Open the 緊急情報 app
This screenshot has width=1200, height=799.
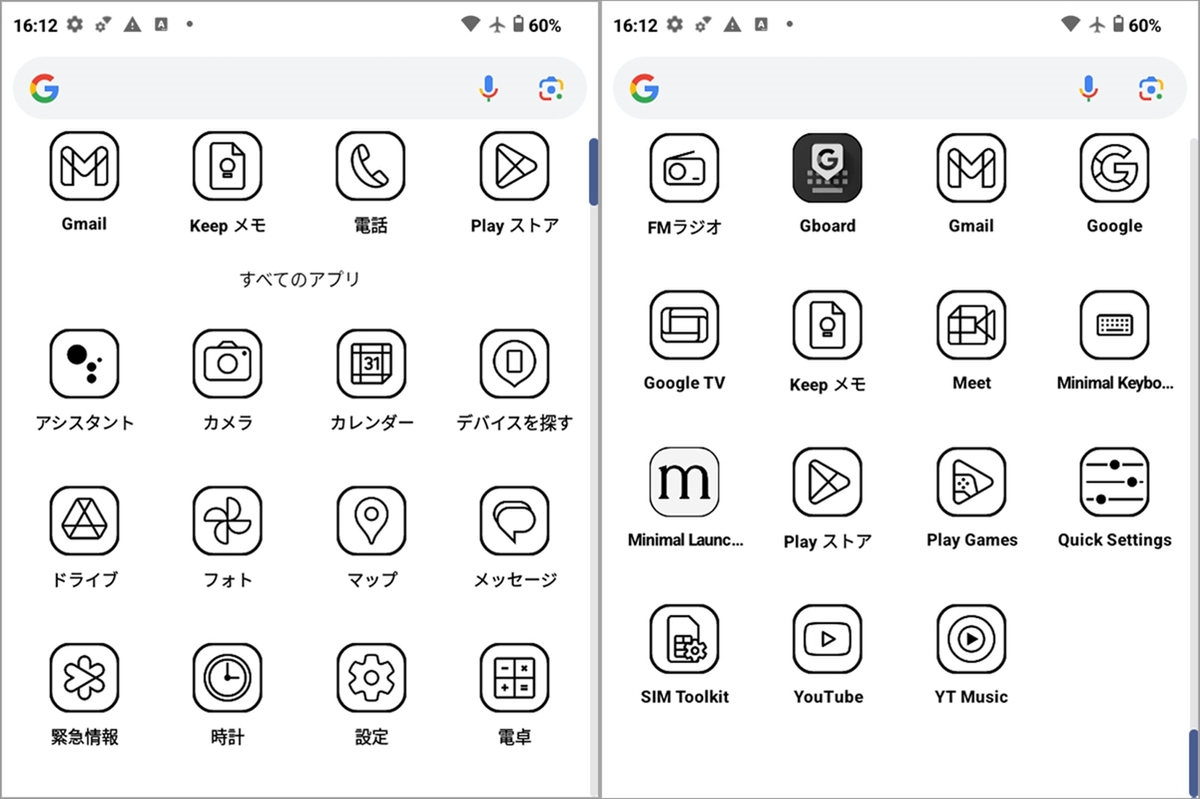pos(84,678)
